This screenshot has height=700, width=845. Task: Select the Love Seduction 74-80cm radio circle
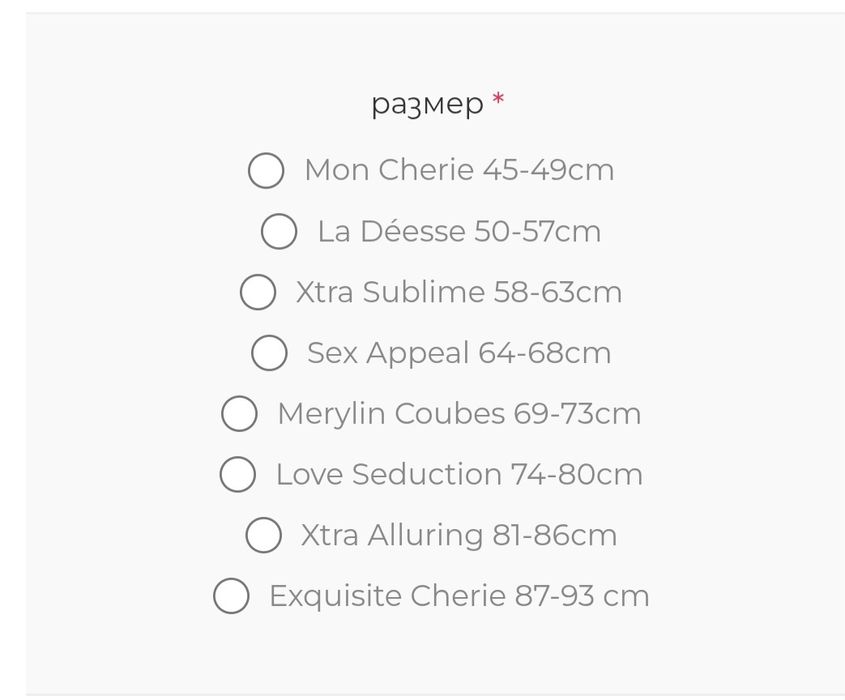[237, 475]
